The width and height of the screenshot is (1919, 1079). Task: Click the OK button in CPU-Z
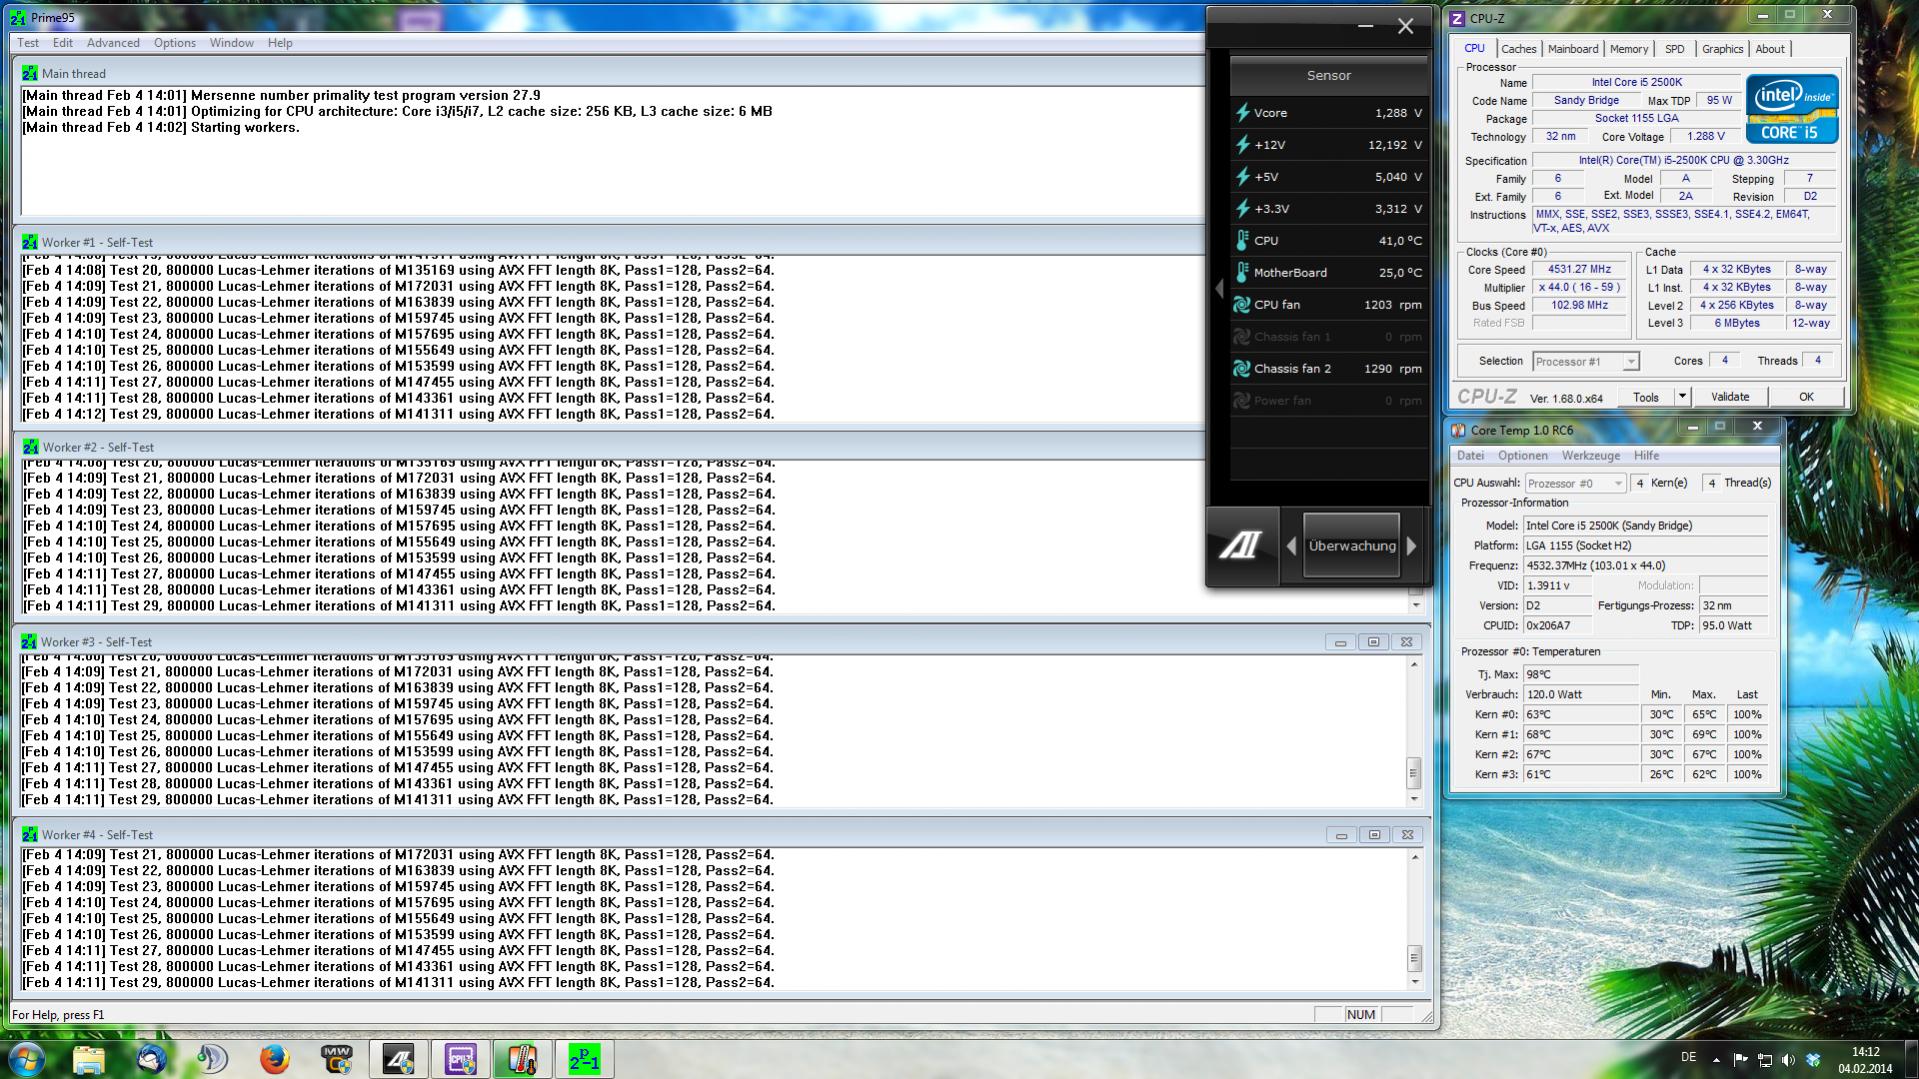(x=1806, y=397)
